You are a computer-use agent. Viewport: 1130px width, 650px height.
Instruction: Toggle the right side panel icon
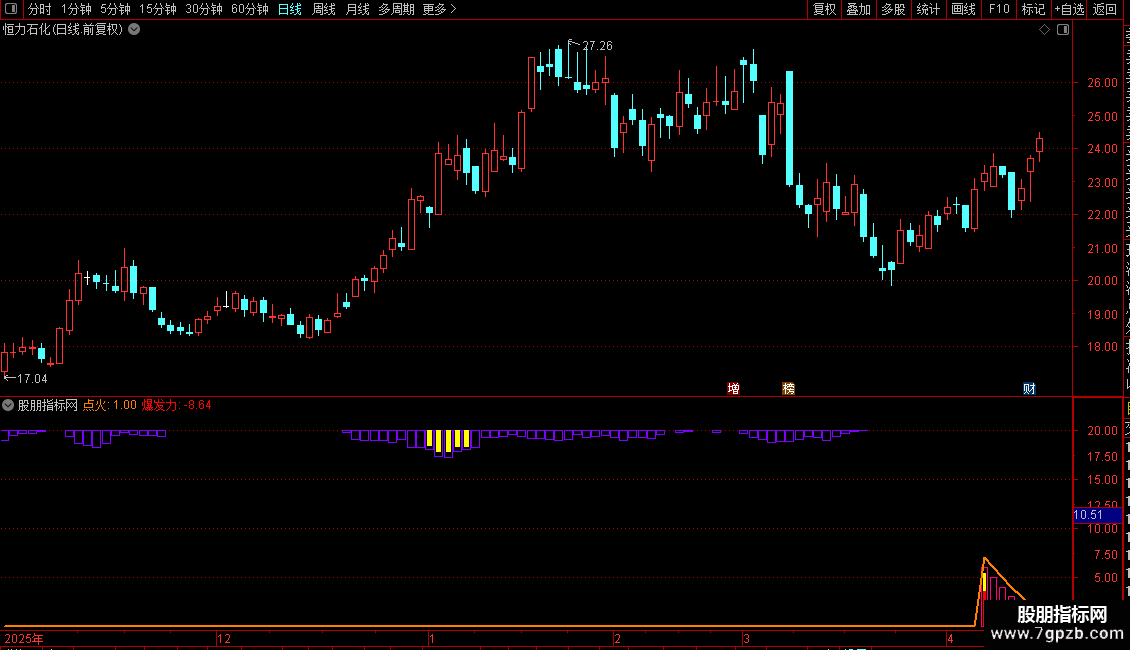1063,30
